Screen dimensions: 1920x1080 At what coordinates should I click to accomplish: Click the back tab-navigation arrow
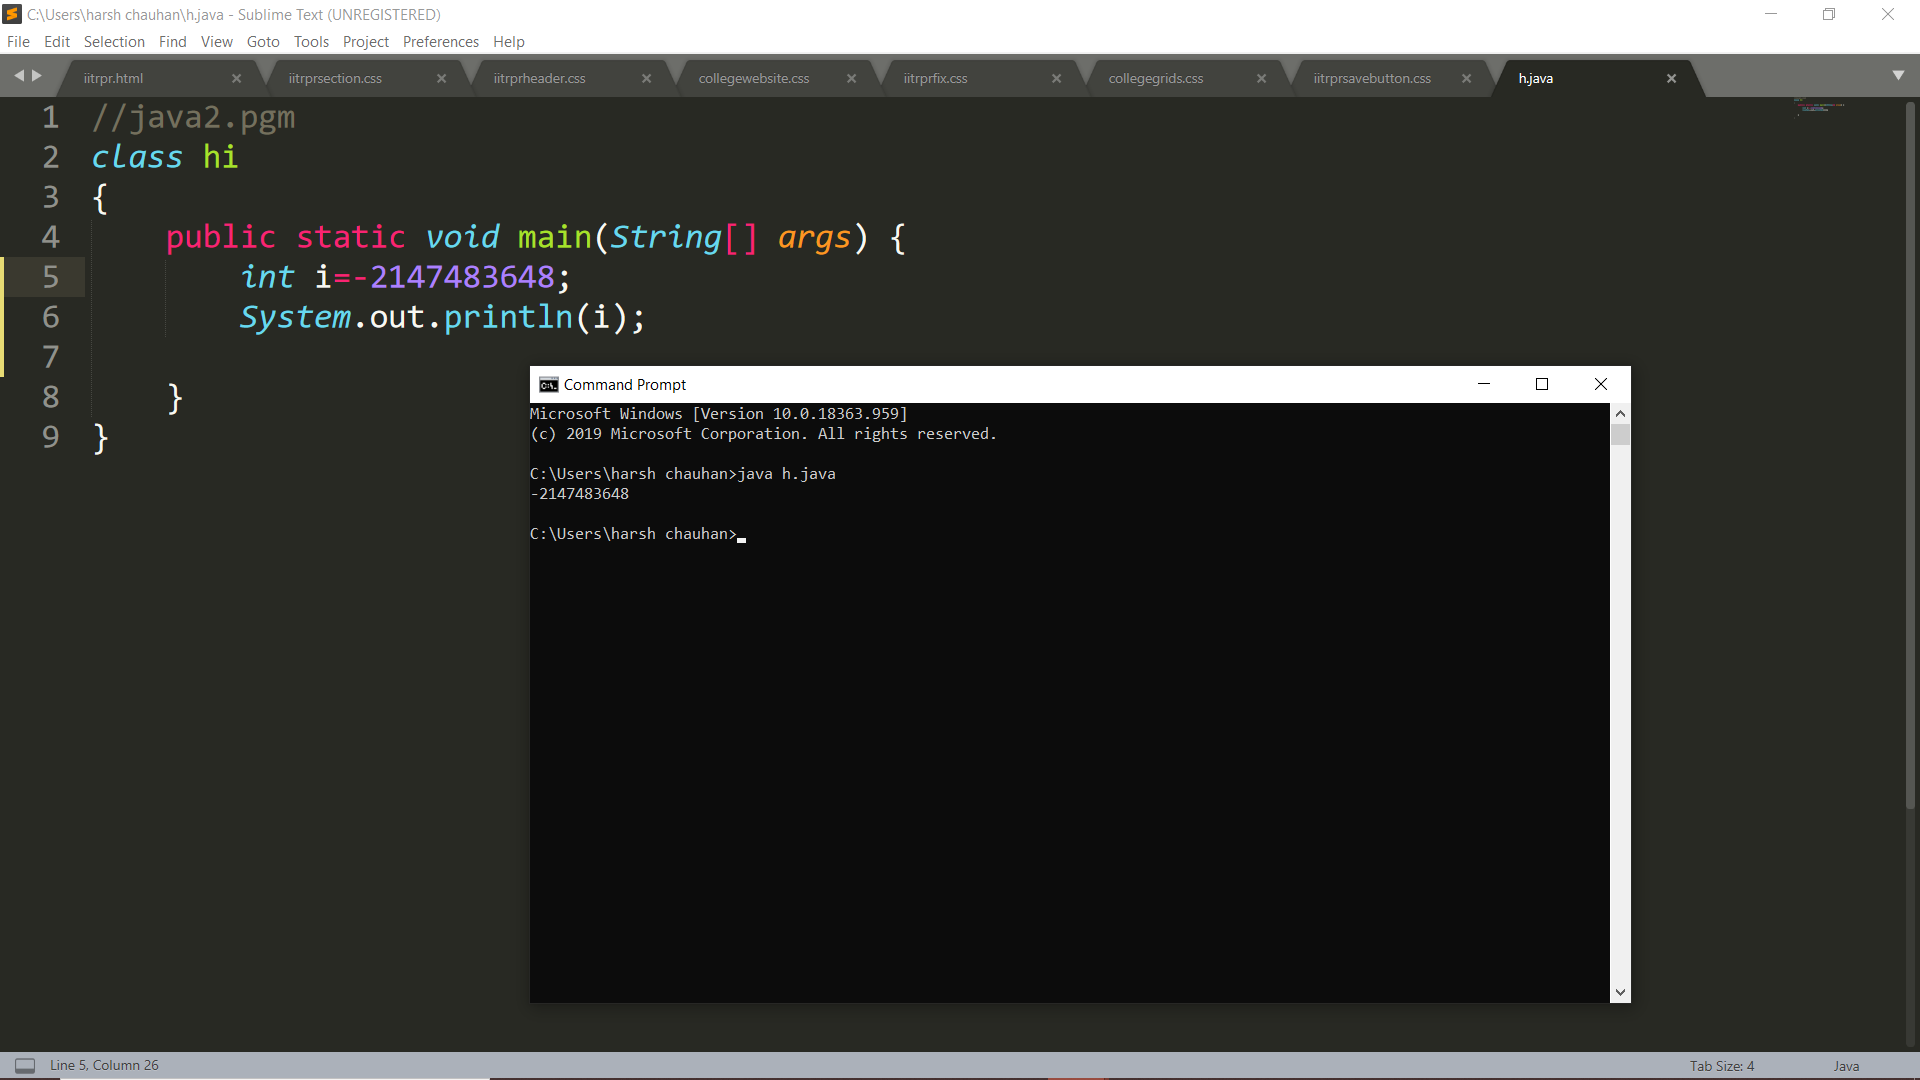pyautogui.click(x=19, y=75)
